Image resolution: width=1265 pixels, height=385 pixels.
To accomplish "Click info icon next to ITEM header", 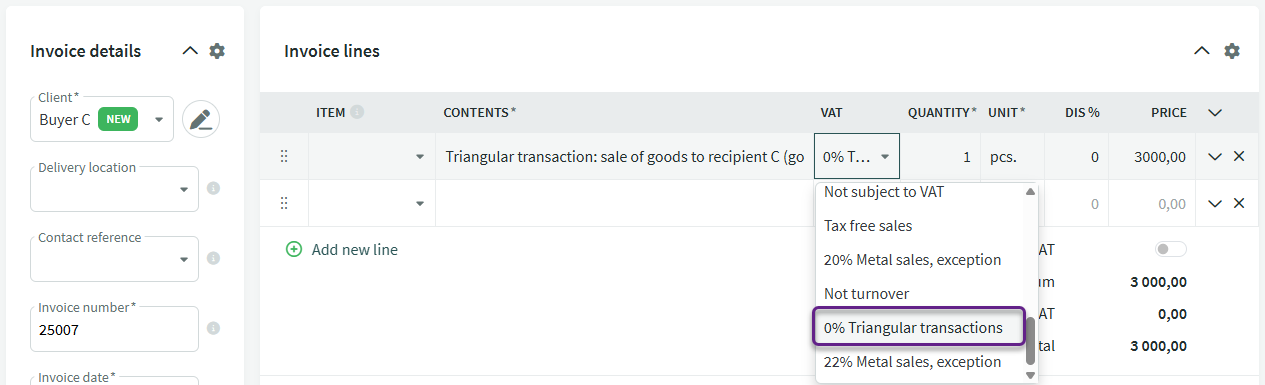I will click(x=357, y=112).
